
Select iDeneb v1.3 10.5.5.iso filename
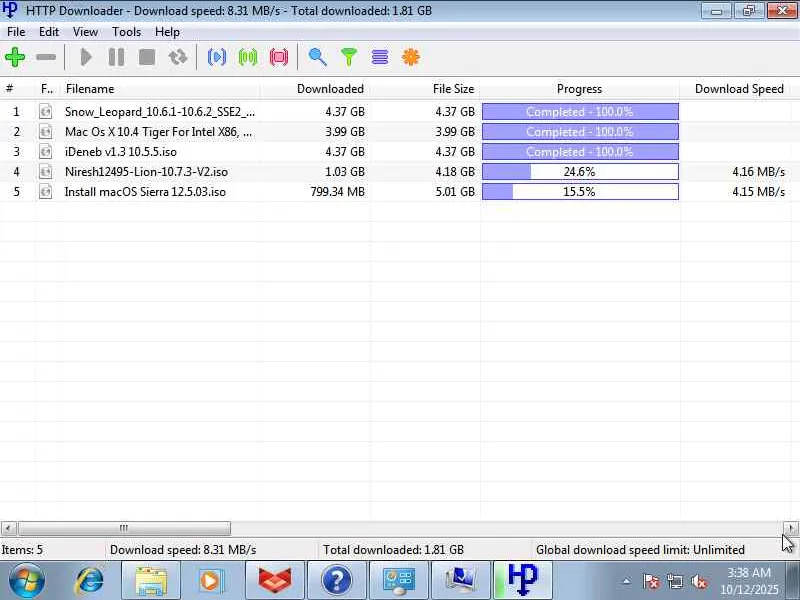click(x=120, y=152)
